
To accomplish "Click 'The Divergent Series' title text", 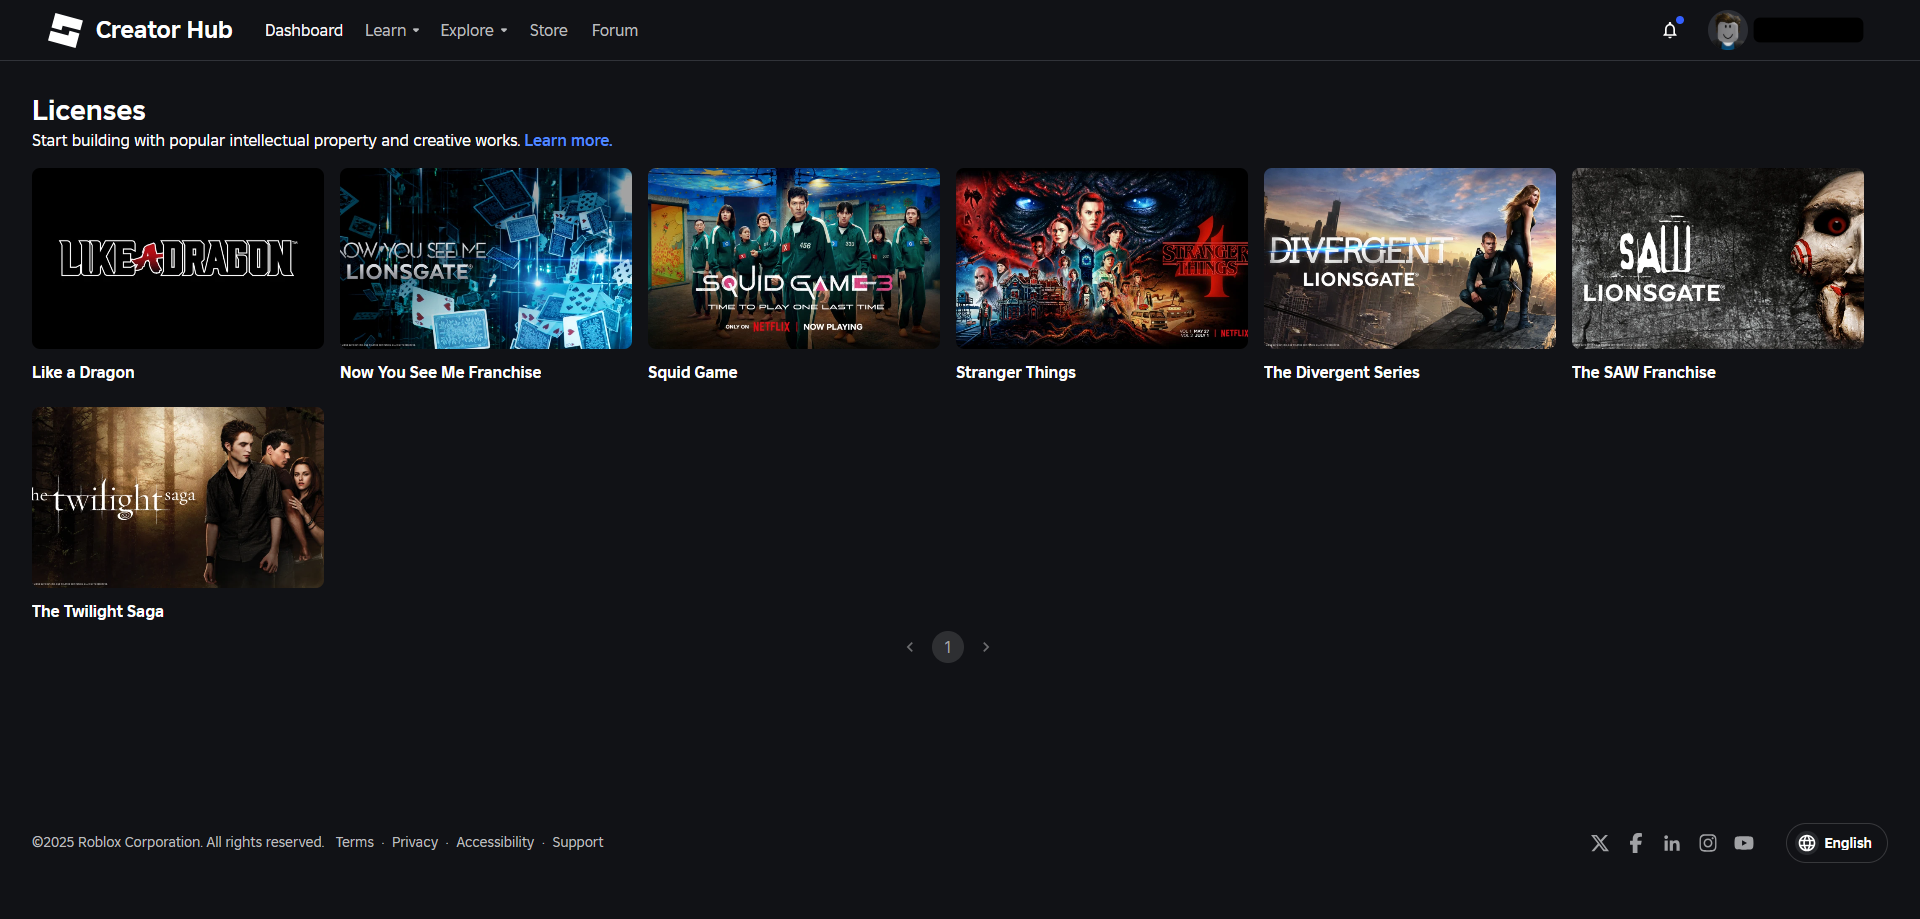I will coord(1342,372).
